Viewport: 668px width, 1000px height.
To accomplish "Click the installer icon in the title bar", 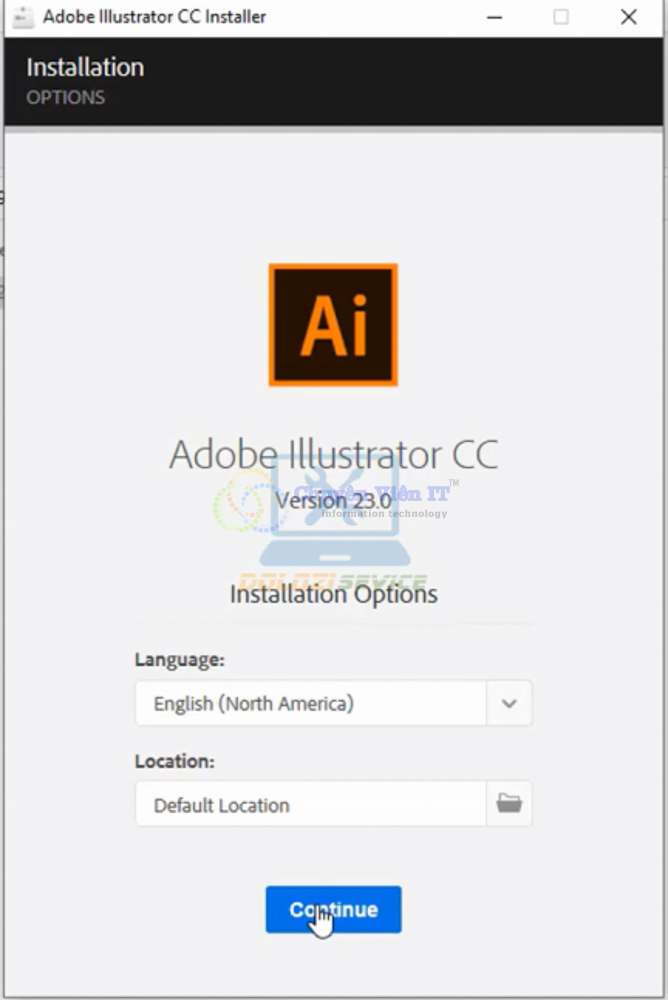I will 23,17.
